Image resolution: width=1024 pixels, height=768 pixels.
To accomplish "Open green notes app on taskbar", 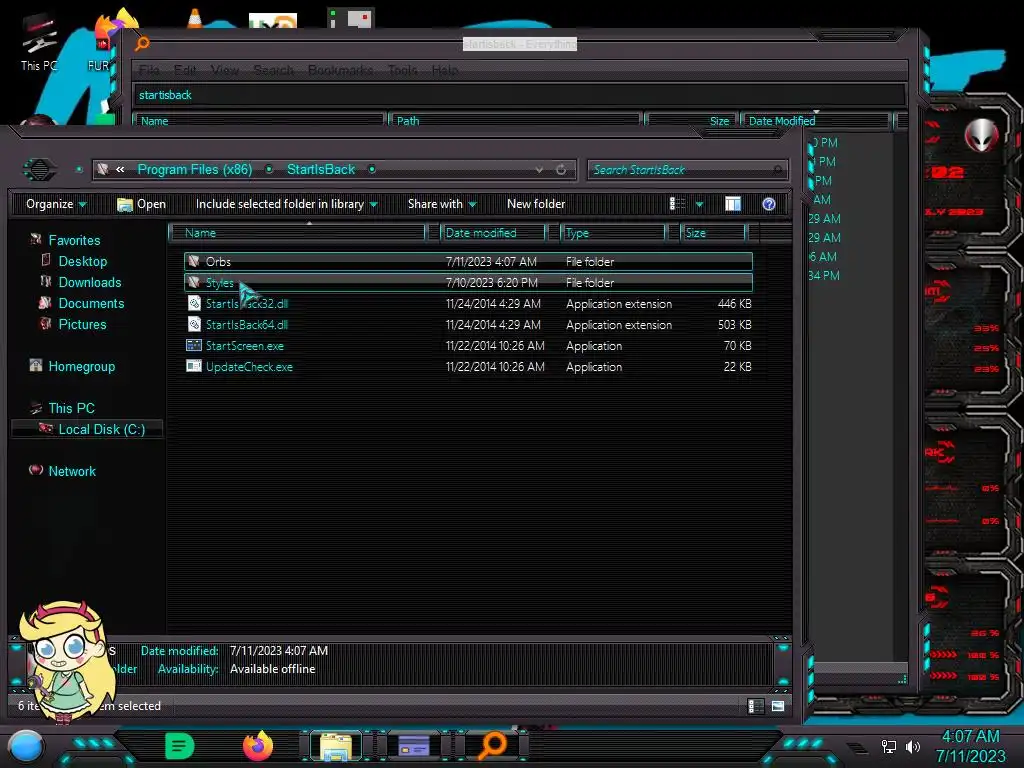I will pyautogui.click(x=180, y=746).
